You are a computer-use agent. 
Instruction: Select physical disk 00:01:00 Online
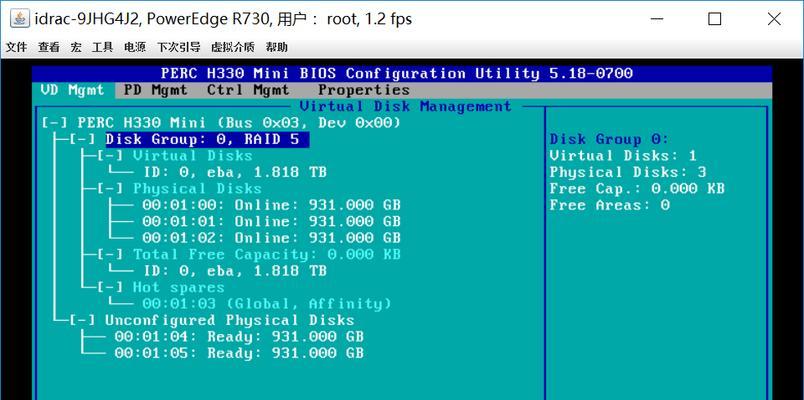pos(271,205)
